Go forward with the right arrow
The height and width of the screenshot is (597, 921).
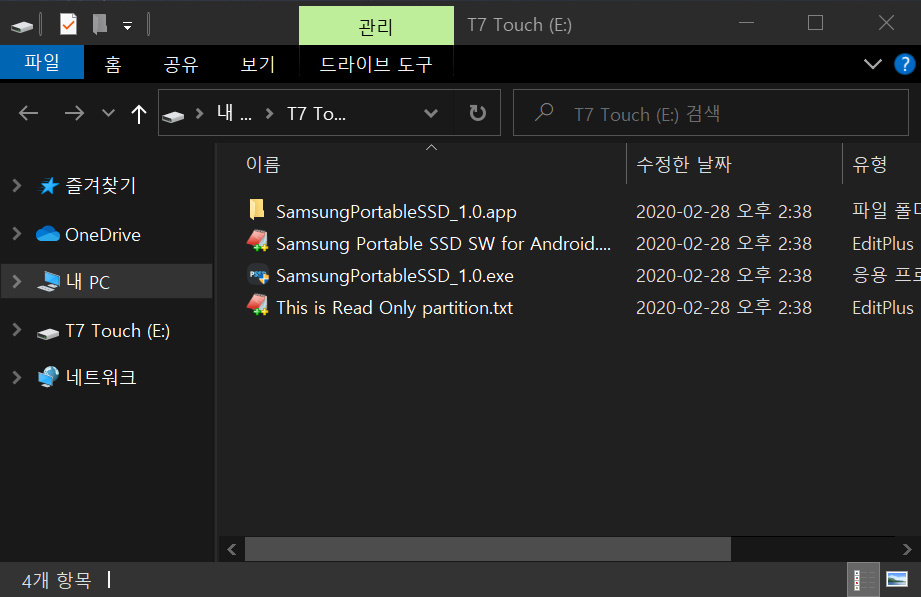pos(74,113)
